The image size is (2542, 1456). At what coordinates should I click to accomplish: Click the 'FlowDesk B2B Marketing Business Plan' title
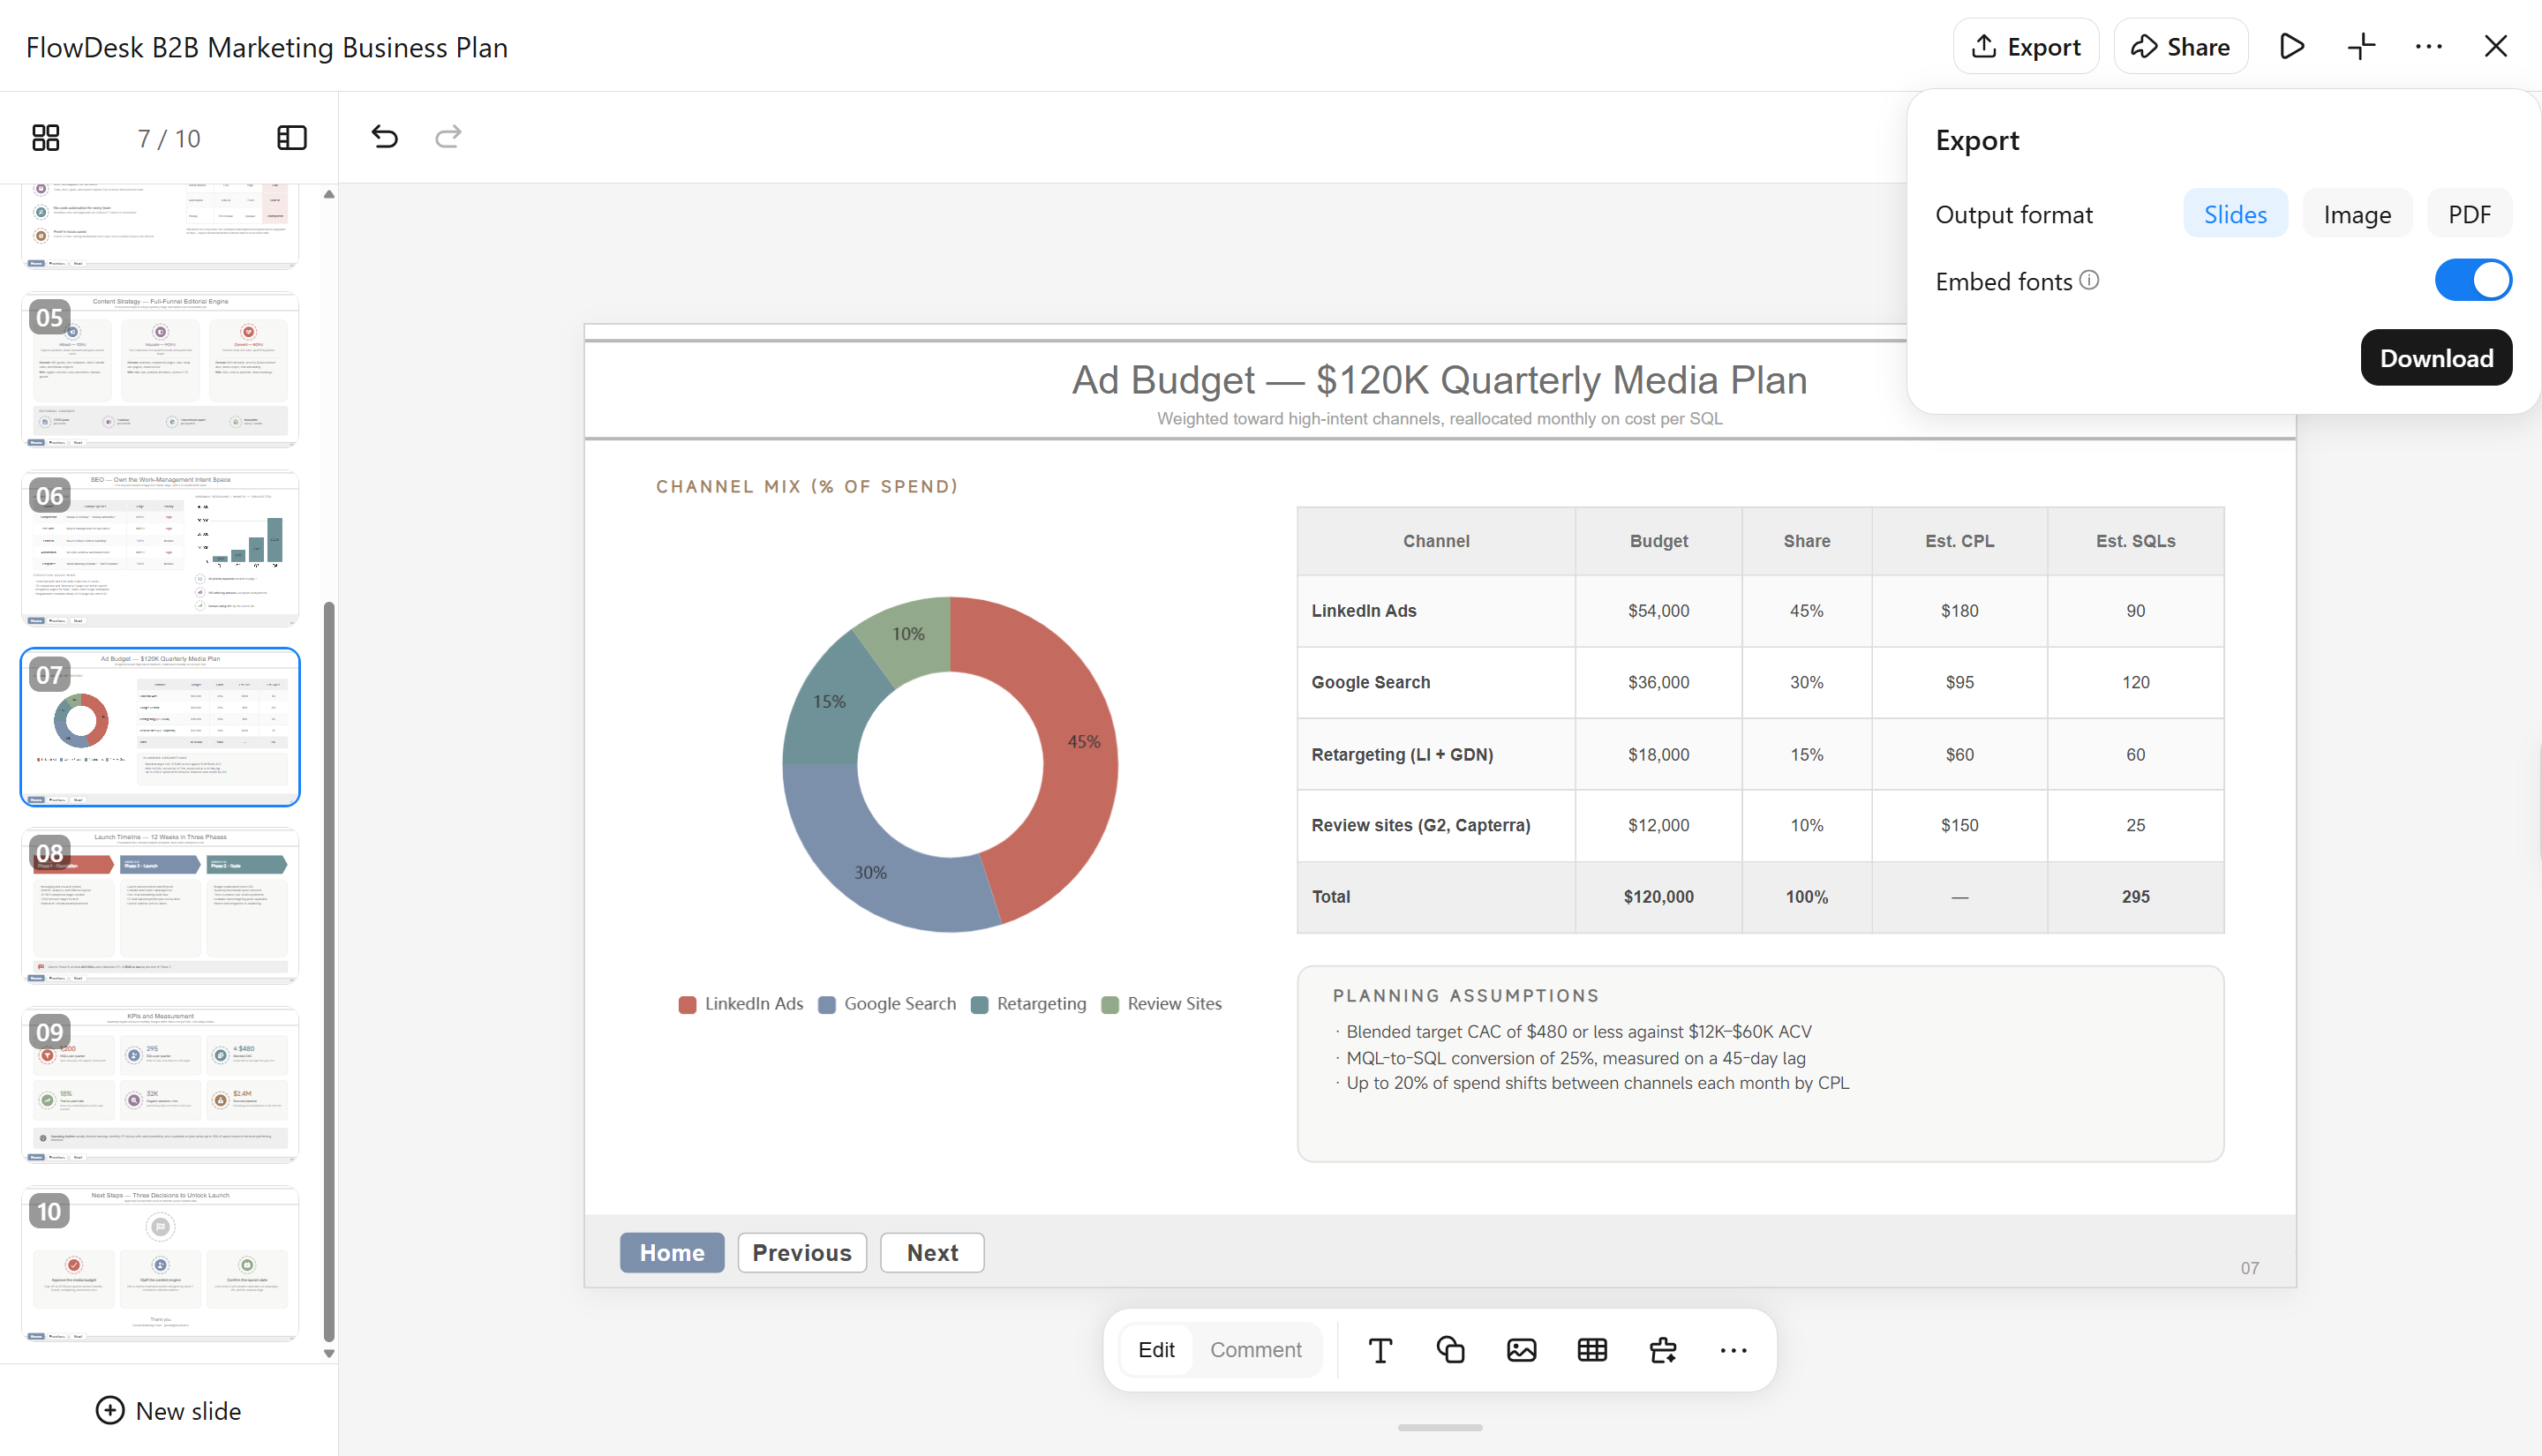tap(267, 47)
